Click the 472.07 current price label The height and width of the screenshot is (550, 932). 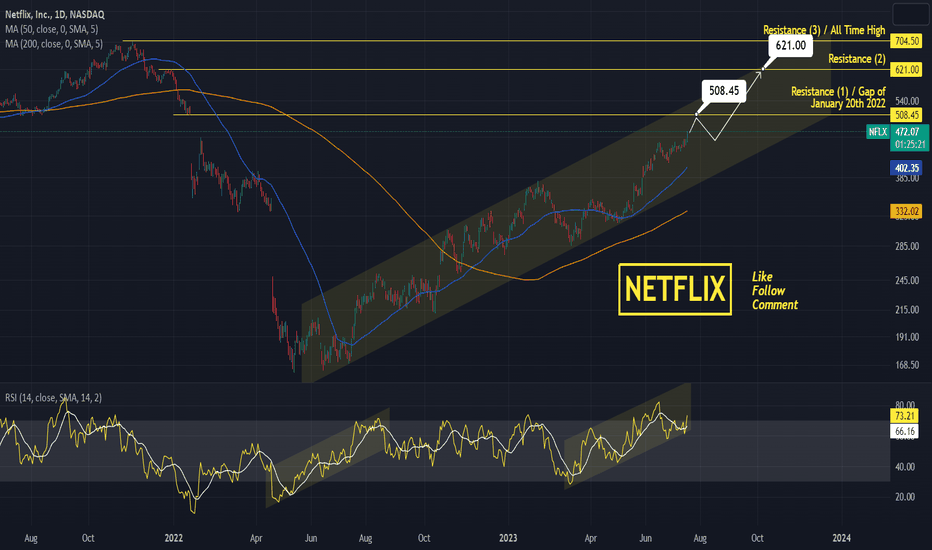[909, 132]
